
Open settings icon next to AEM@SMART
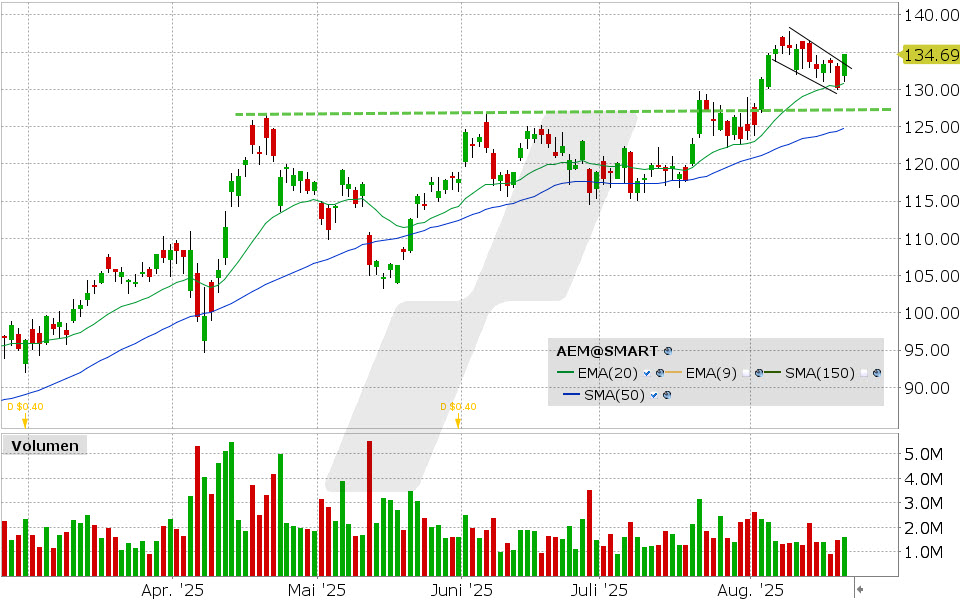668,351
